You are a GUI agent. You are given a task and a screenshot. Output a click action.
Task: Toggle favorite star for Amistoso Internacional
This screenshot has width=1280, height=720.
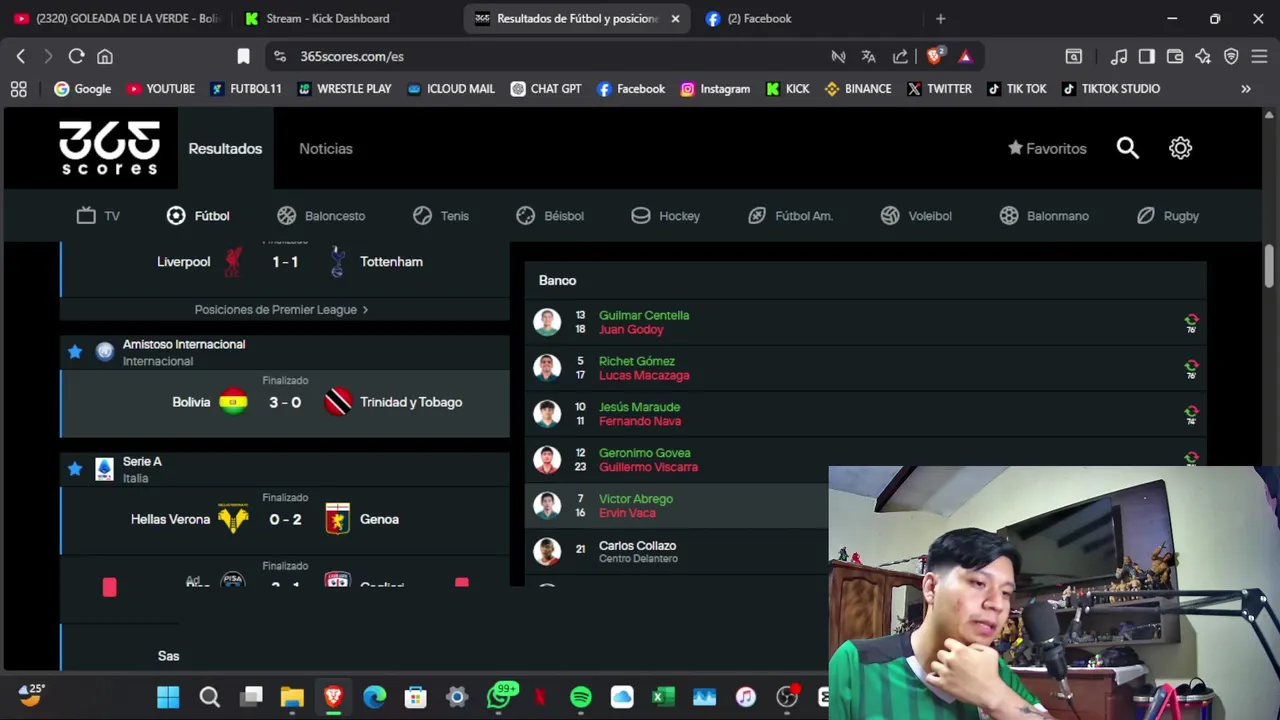tap(75, 352)
